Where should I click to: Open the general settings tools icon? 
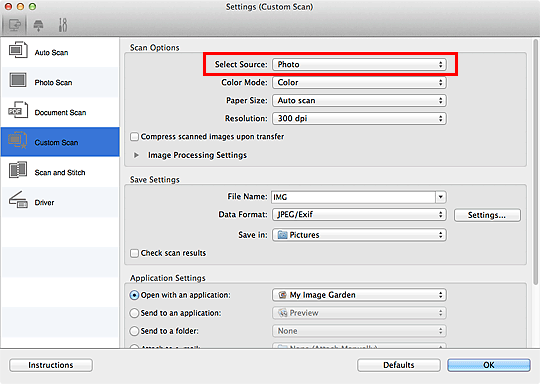click(x=63, y=25)
